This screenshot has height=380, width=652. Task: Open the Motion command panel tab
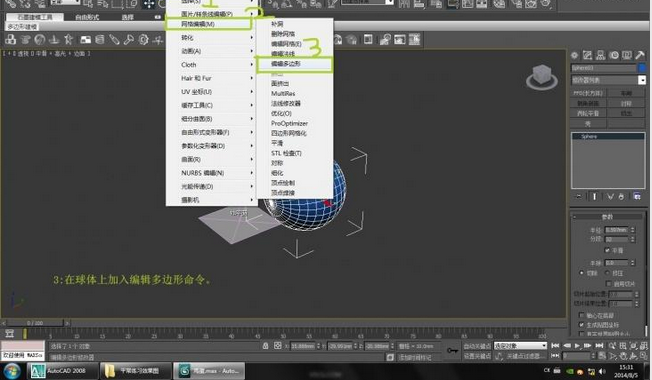[x=613, y=55]
